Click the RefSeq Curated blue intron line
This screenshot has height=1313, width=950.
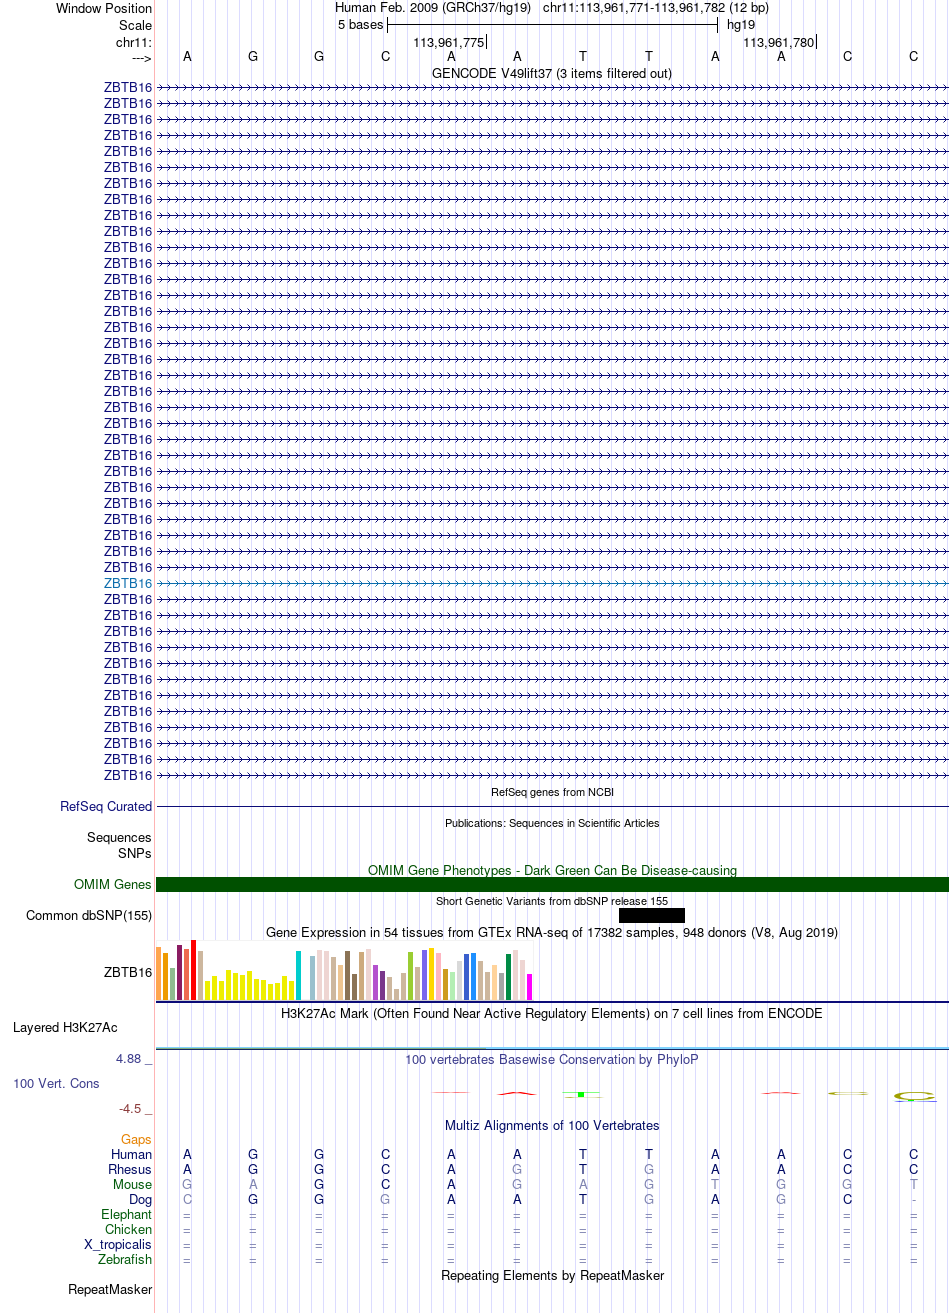tap(552, 806)
